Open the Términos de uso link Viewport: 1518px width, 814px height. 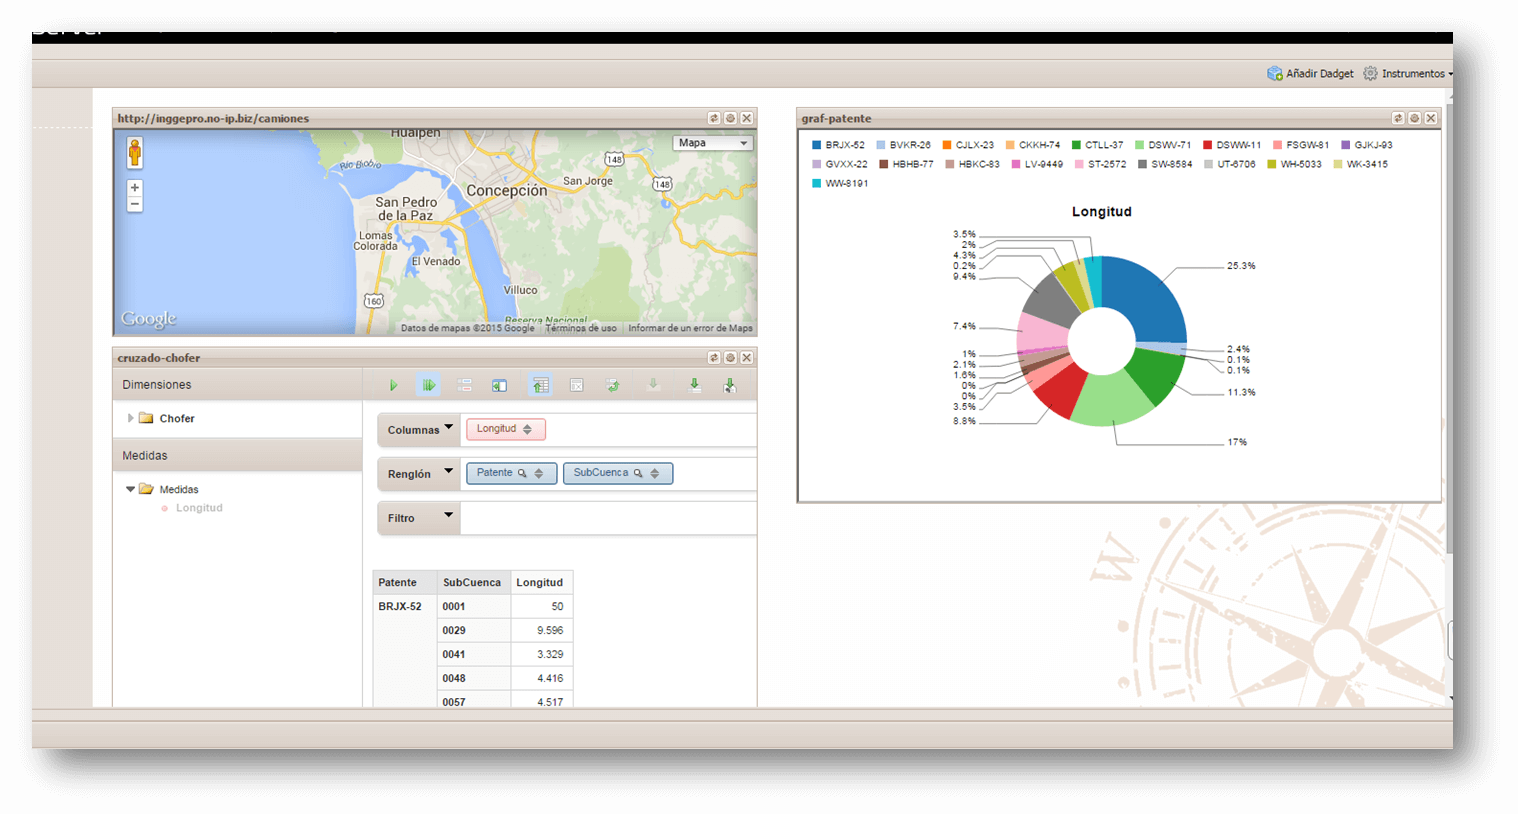(x=581, y=328)
